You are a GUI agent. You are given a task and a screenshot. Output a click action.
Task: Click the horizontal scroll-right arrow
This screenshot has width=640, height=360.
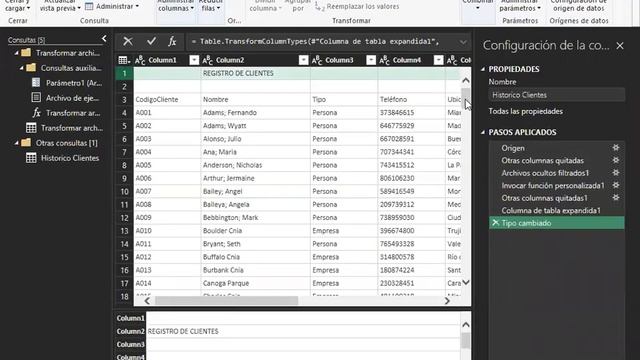pos(447,301)
